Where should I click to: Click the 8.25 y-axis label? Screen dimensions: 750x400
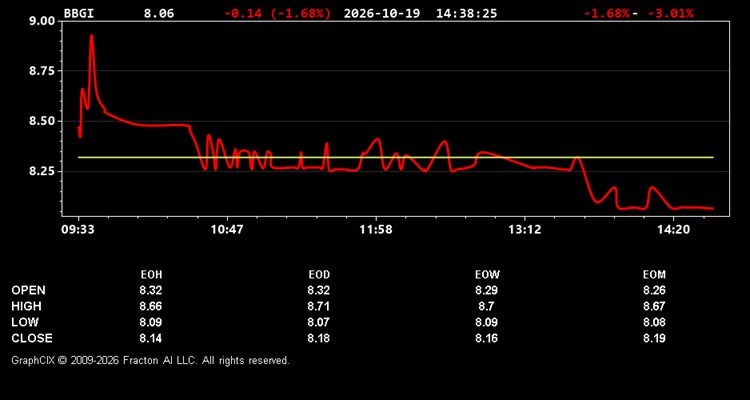click(43, 171)
